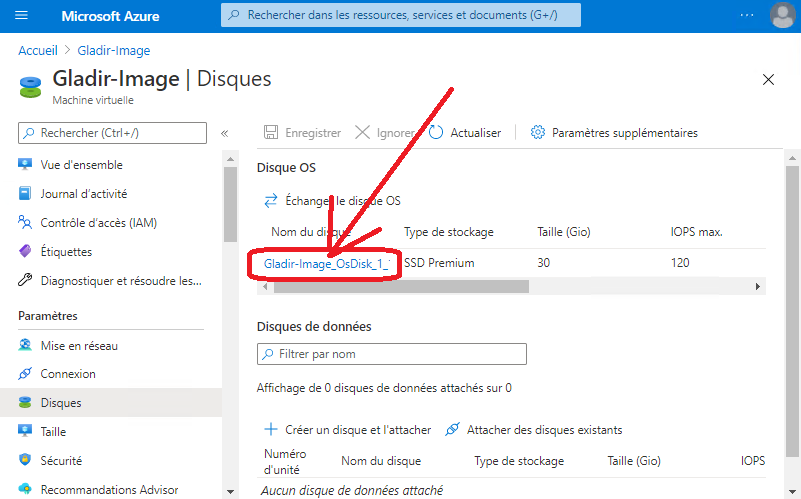Click the plus icon for creating disk
The height and width of the screenshot is (499, 801).
[x=271, y=429]
